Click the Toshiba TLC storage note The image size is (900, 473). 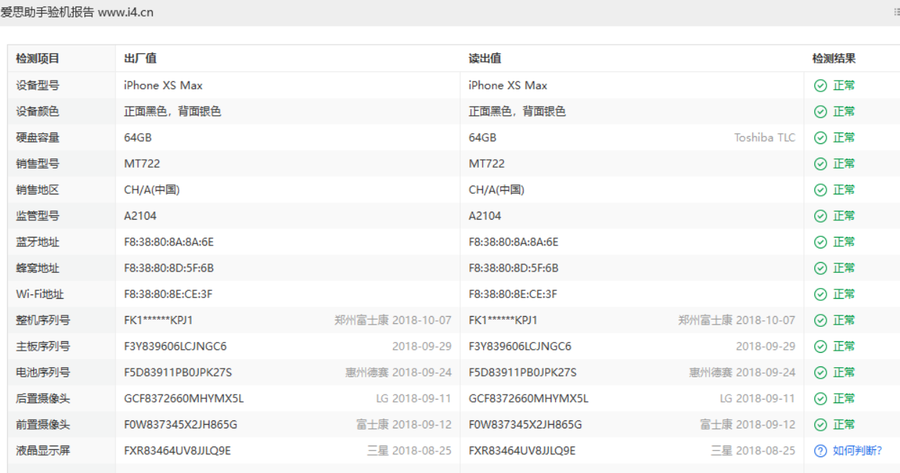[765, 138]
